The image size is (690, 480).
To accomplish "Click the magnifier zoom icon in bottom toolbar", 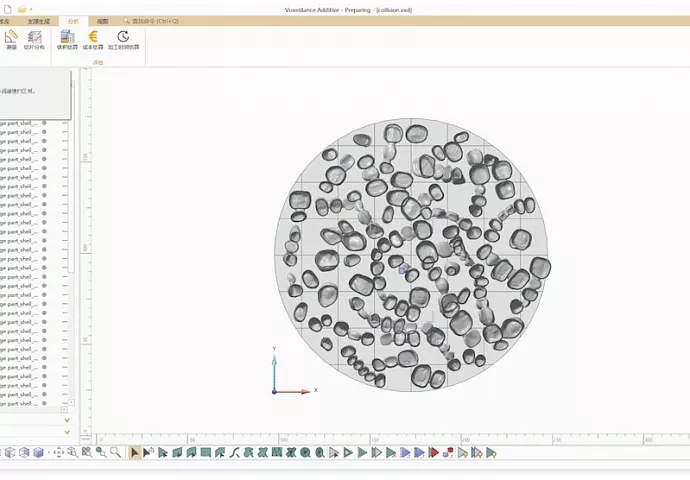I will point(115,453).
